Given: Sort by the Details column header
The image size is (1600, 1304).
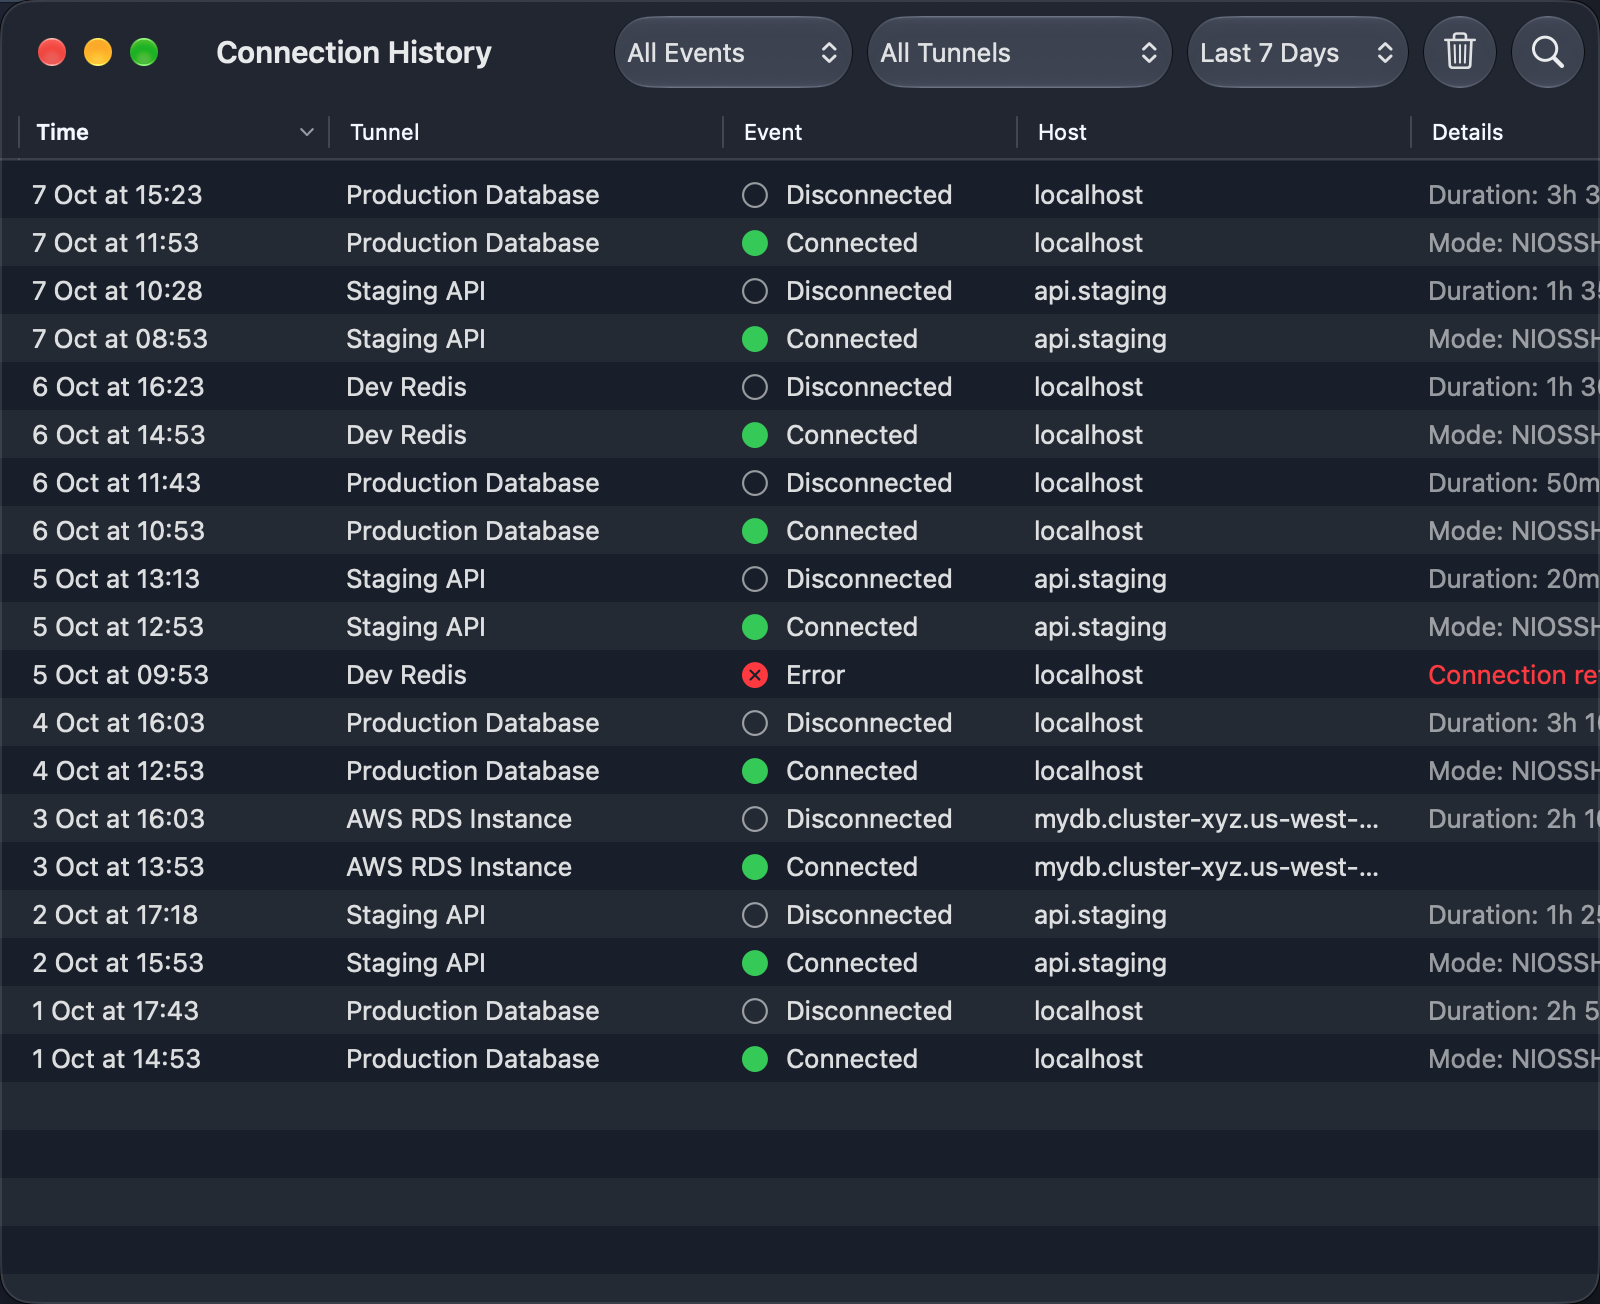Looking at the screenshot, I should tap(1467, 132).
